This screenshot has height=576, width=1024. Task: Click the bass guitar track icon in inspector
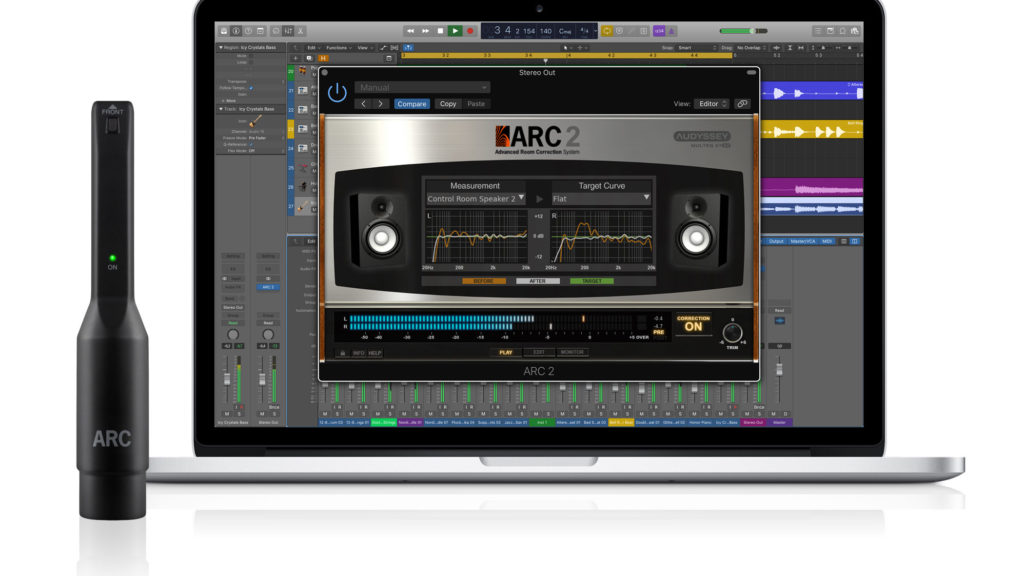click(255, 121)
